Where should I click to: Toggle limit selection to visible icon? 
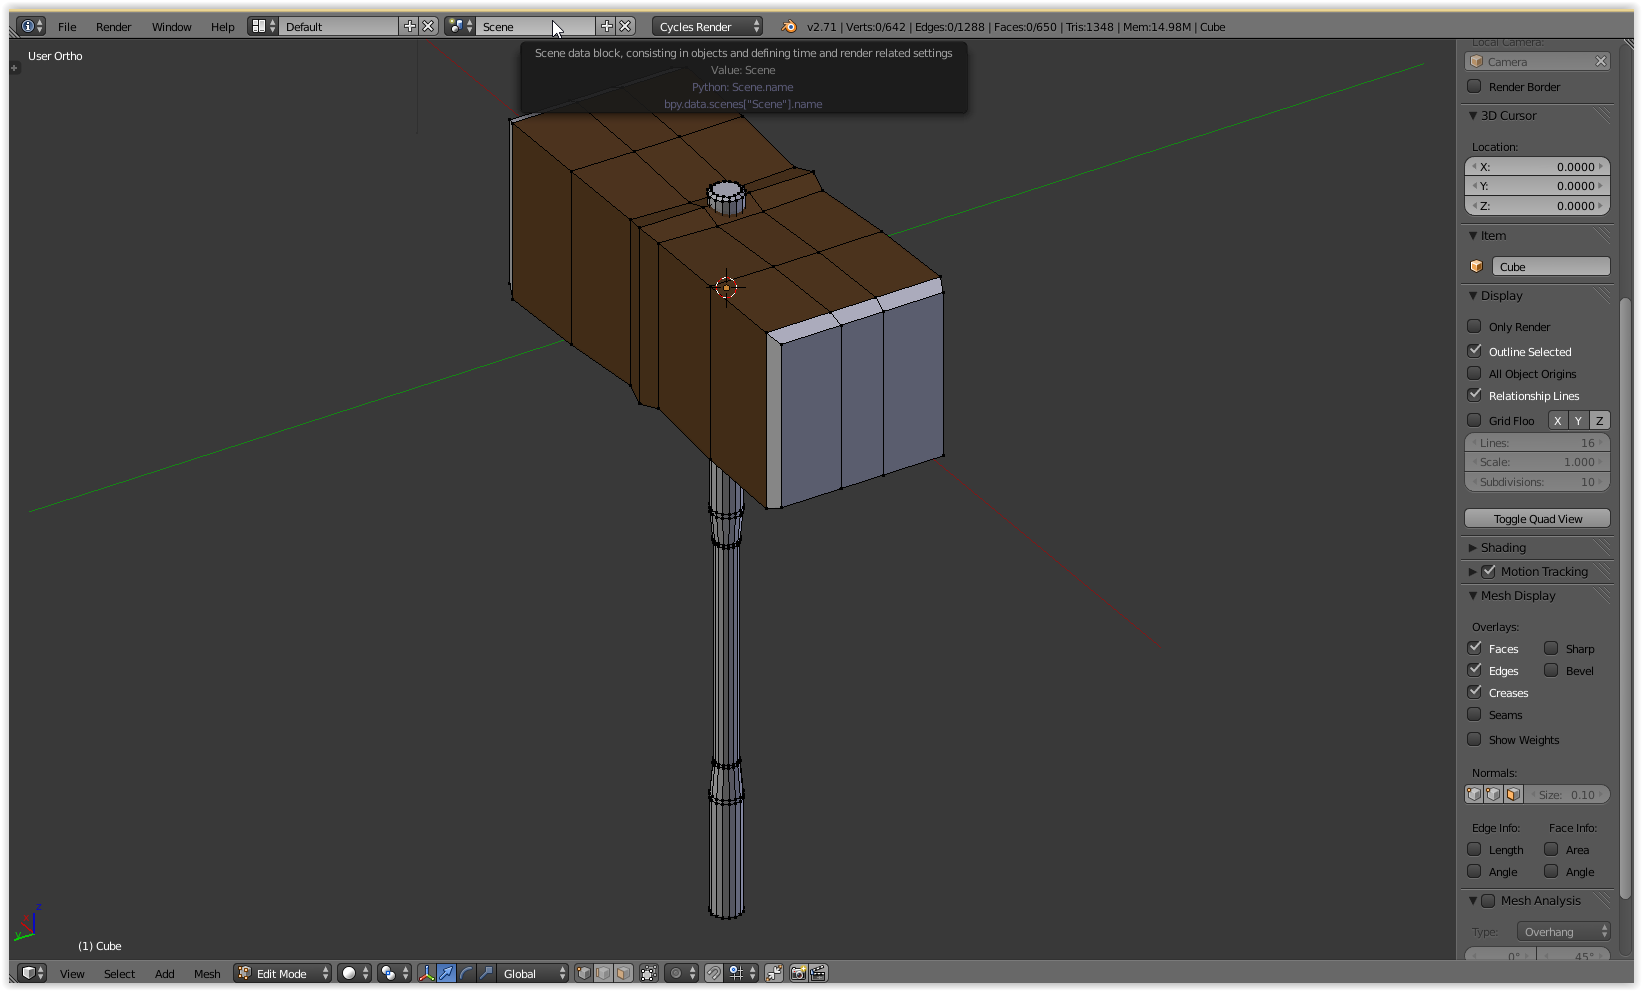click(x=649, y=973)
